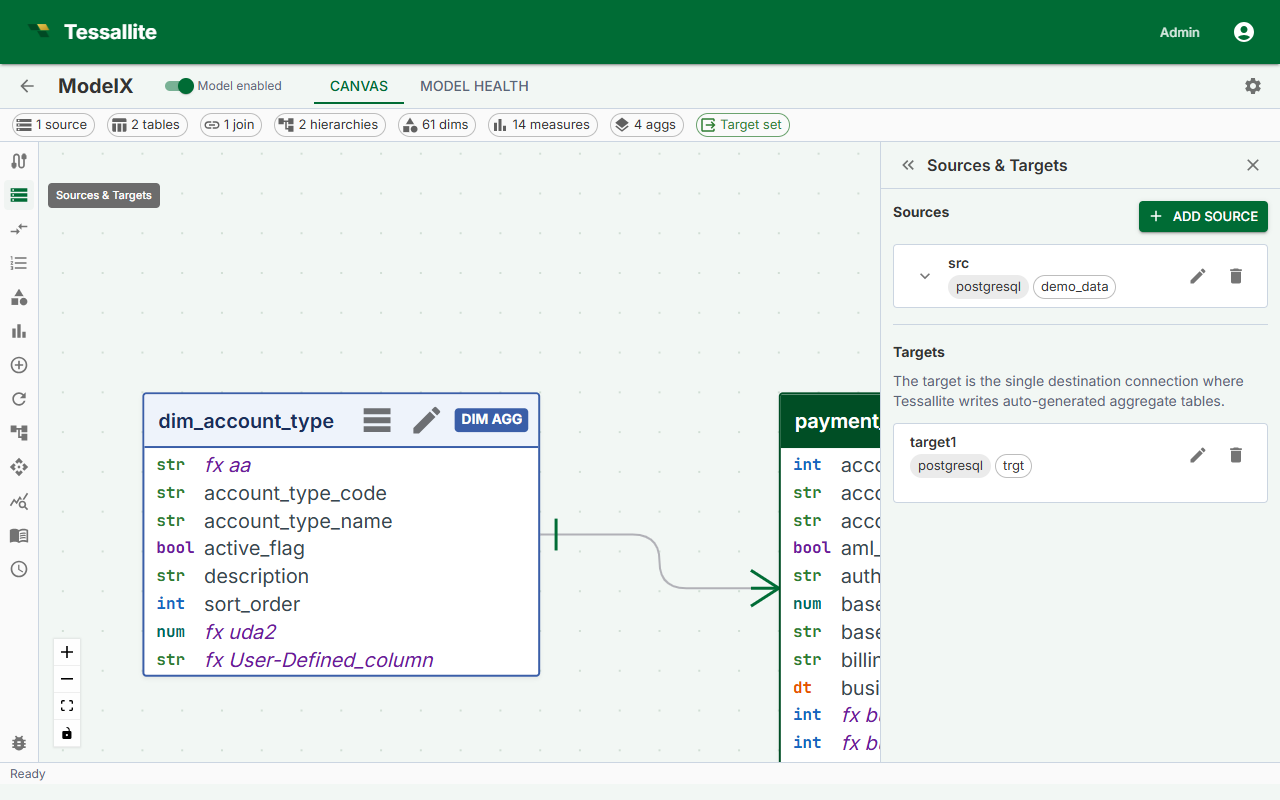
Task: Click the bug debug icon at sidebar bottom
Action: pos(18,743)
